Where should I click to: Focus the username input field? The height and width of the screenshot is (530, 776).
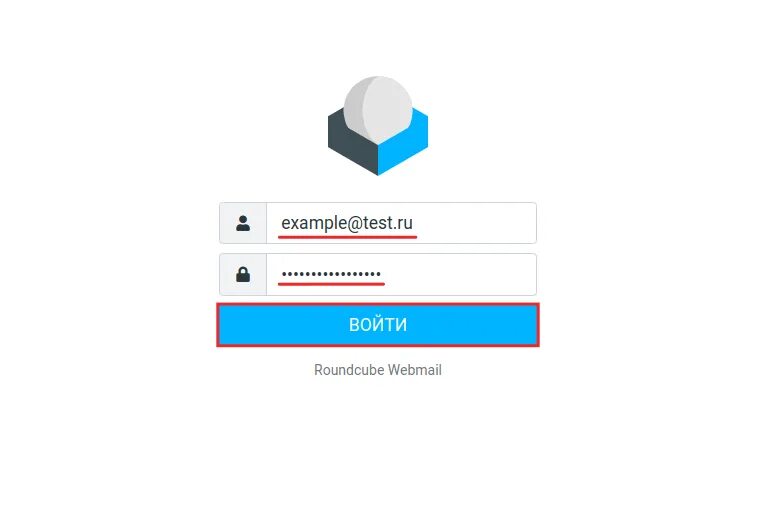pos(401,223)
